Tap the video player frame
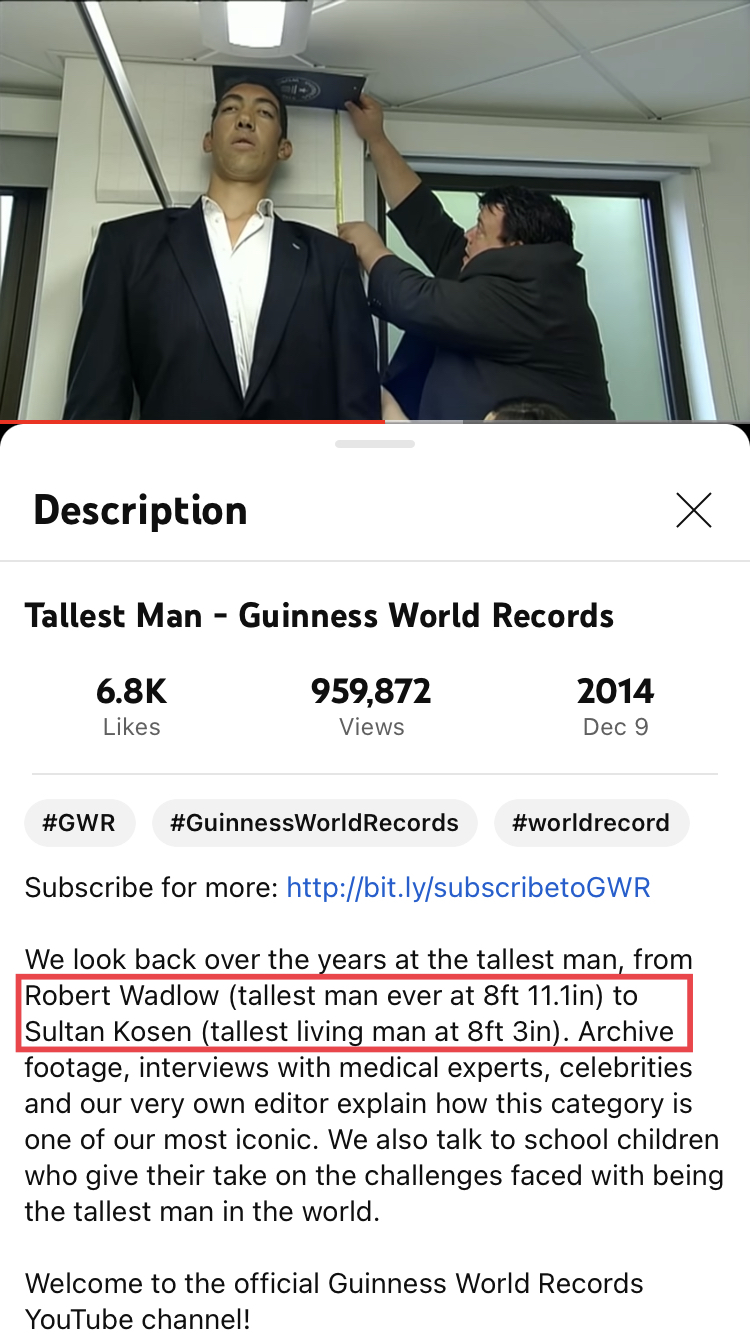750x1334 pixels. (x=375, y=210)
